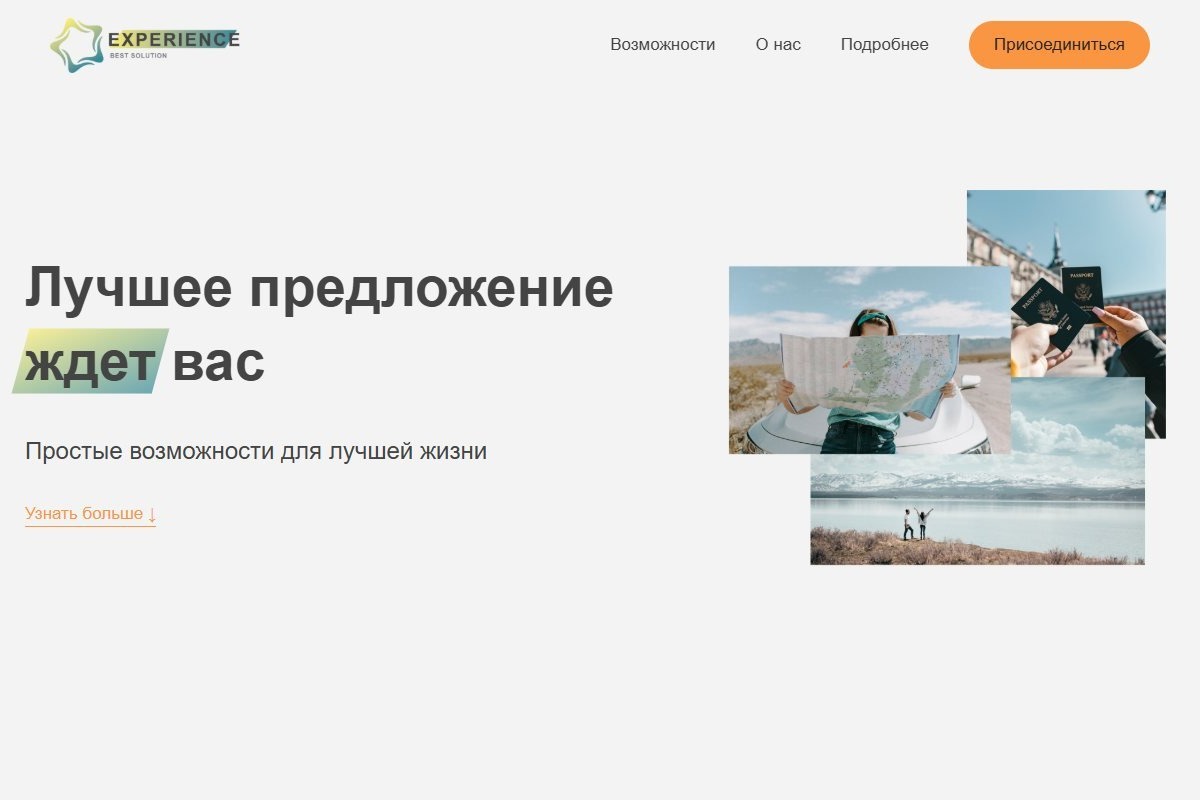Screen dimensions: 1200x800
Task: Open the Возможности menu item
Action: [x=663, y=45]
